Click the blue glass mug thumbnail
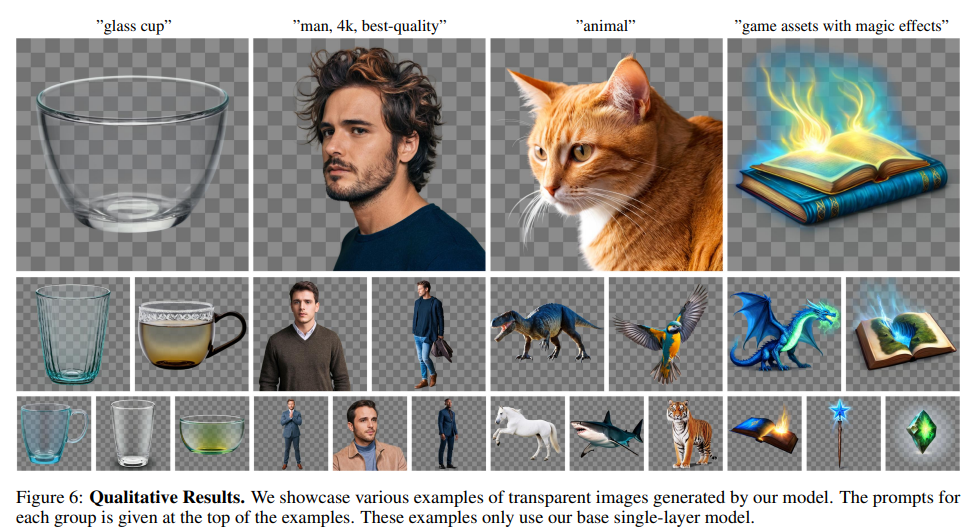This screenshot has width=978, height=532. tap(54, 433)
